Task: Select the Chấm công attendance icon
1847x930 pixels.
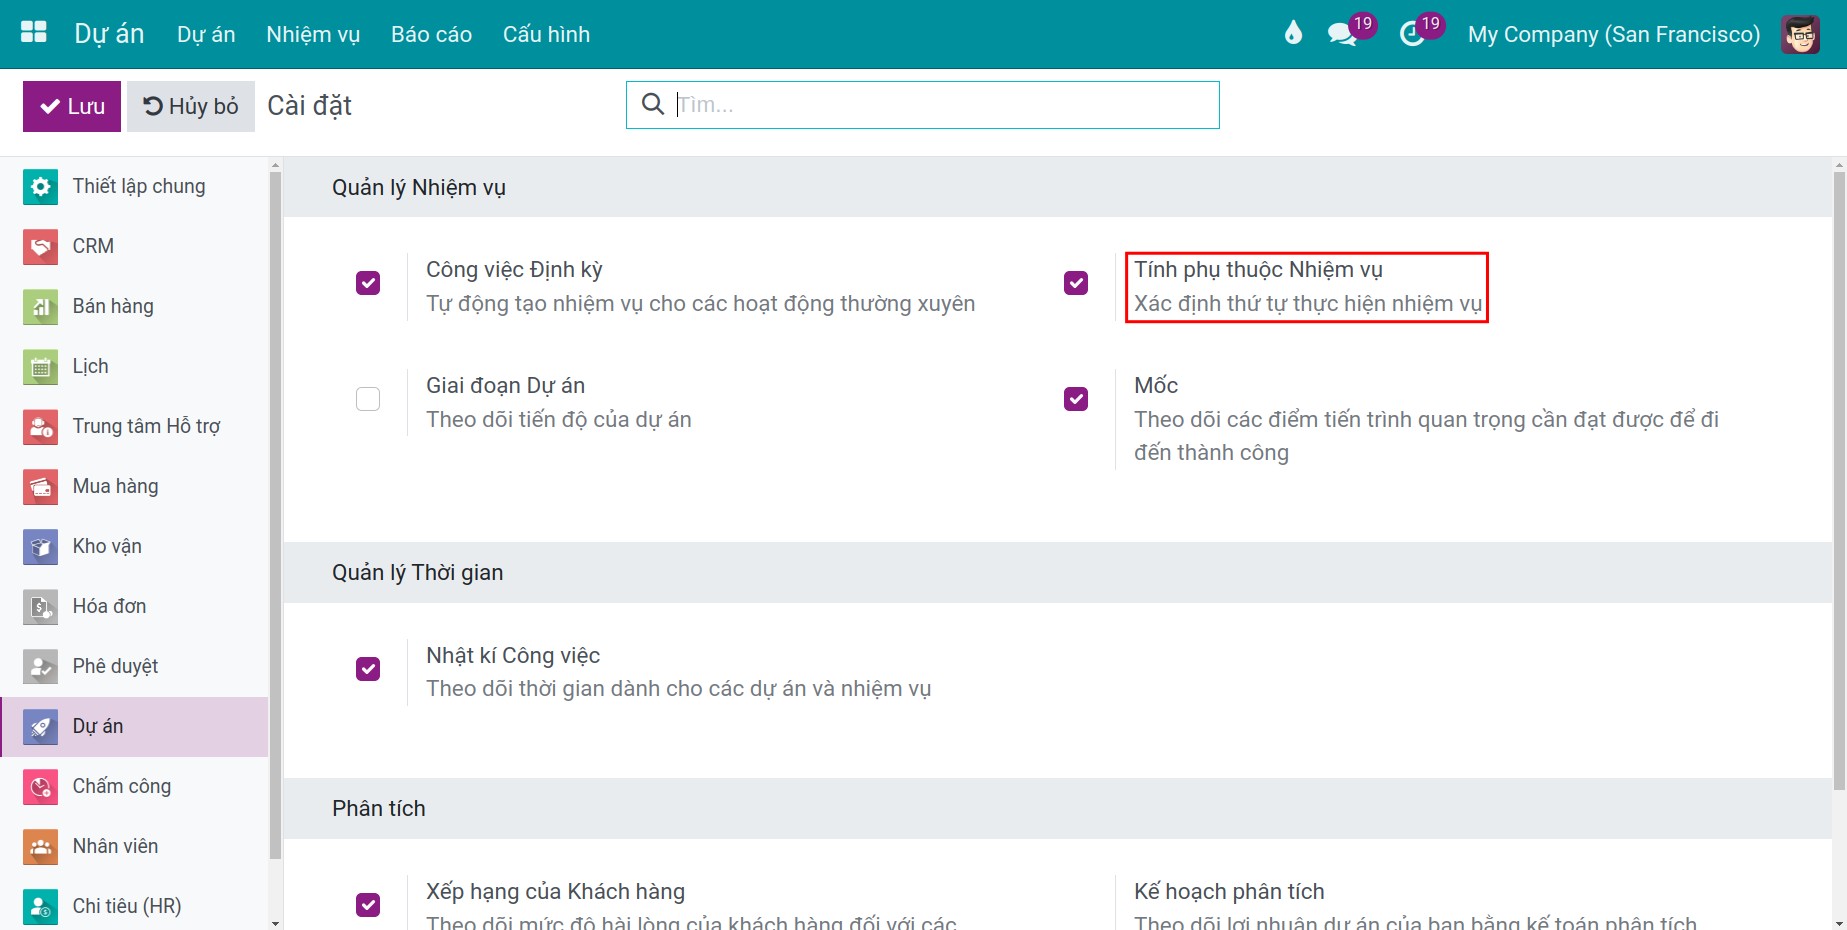Action: click(40, 787)
